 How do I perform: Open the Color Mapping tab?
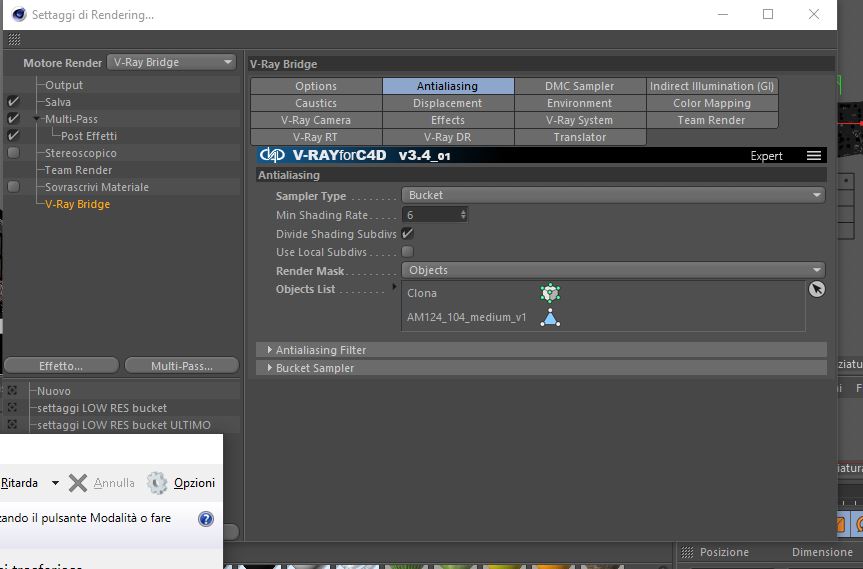(x=712, y=103)
